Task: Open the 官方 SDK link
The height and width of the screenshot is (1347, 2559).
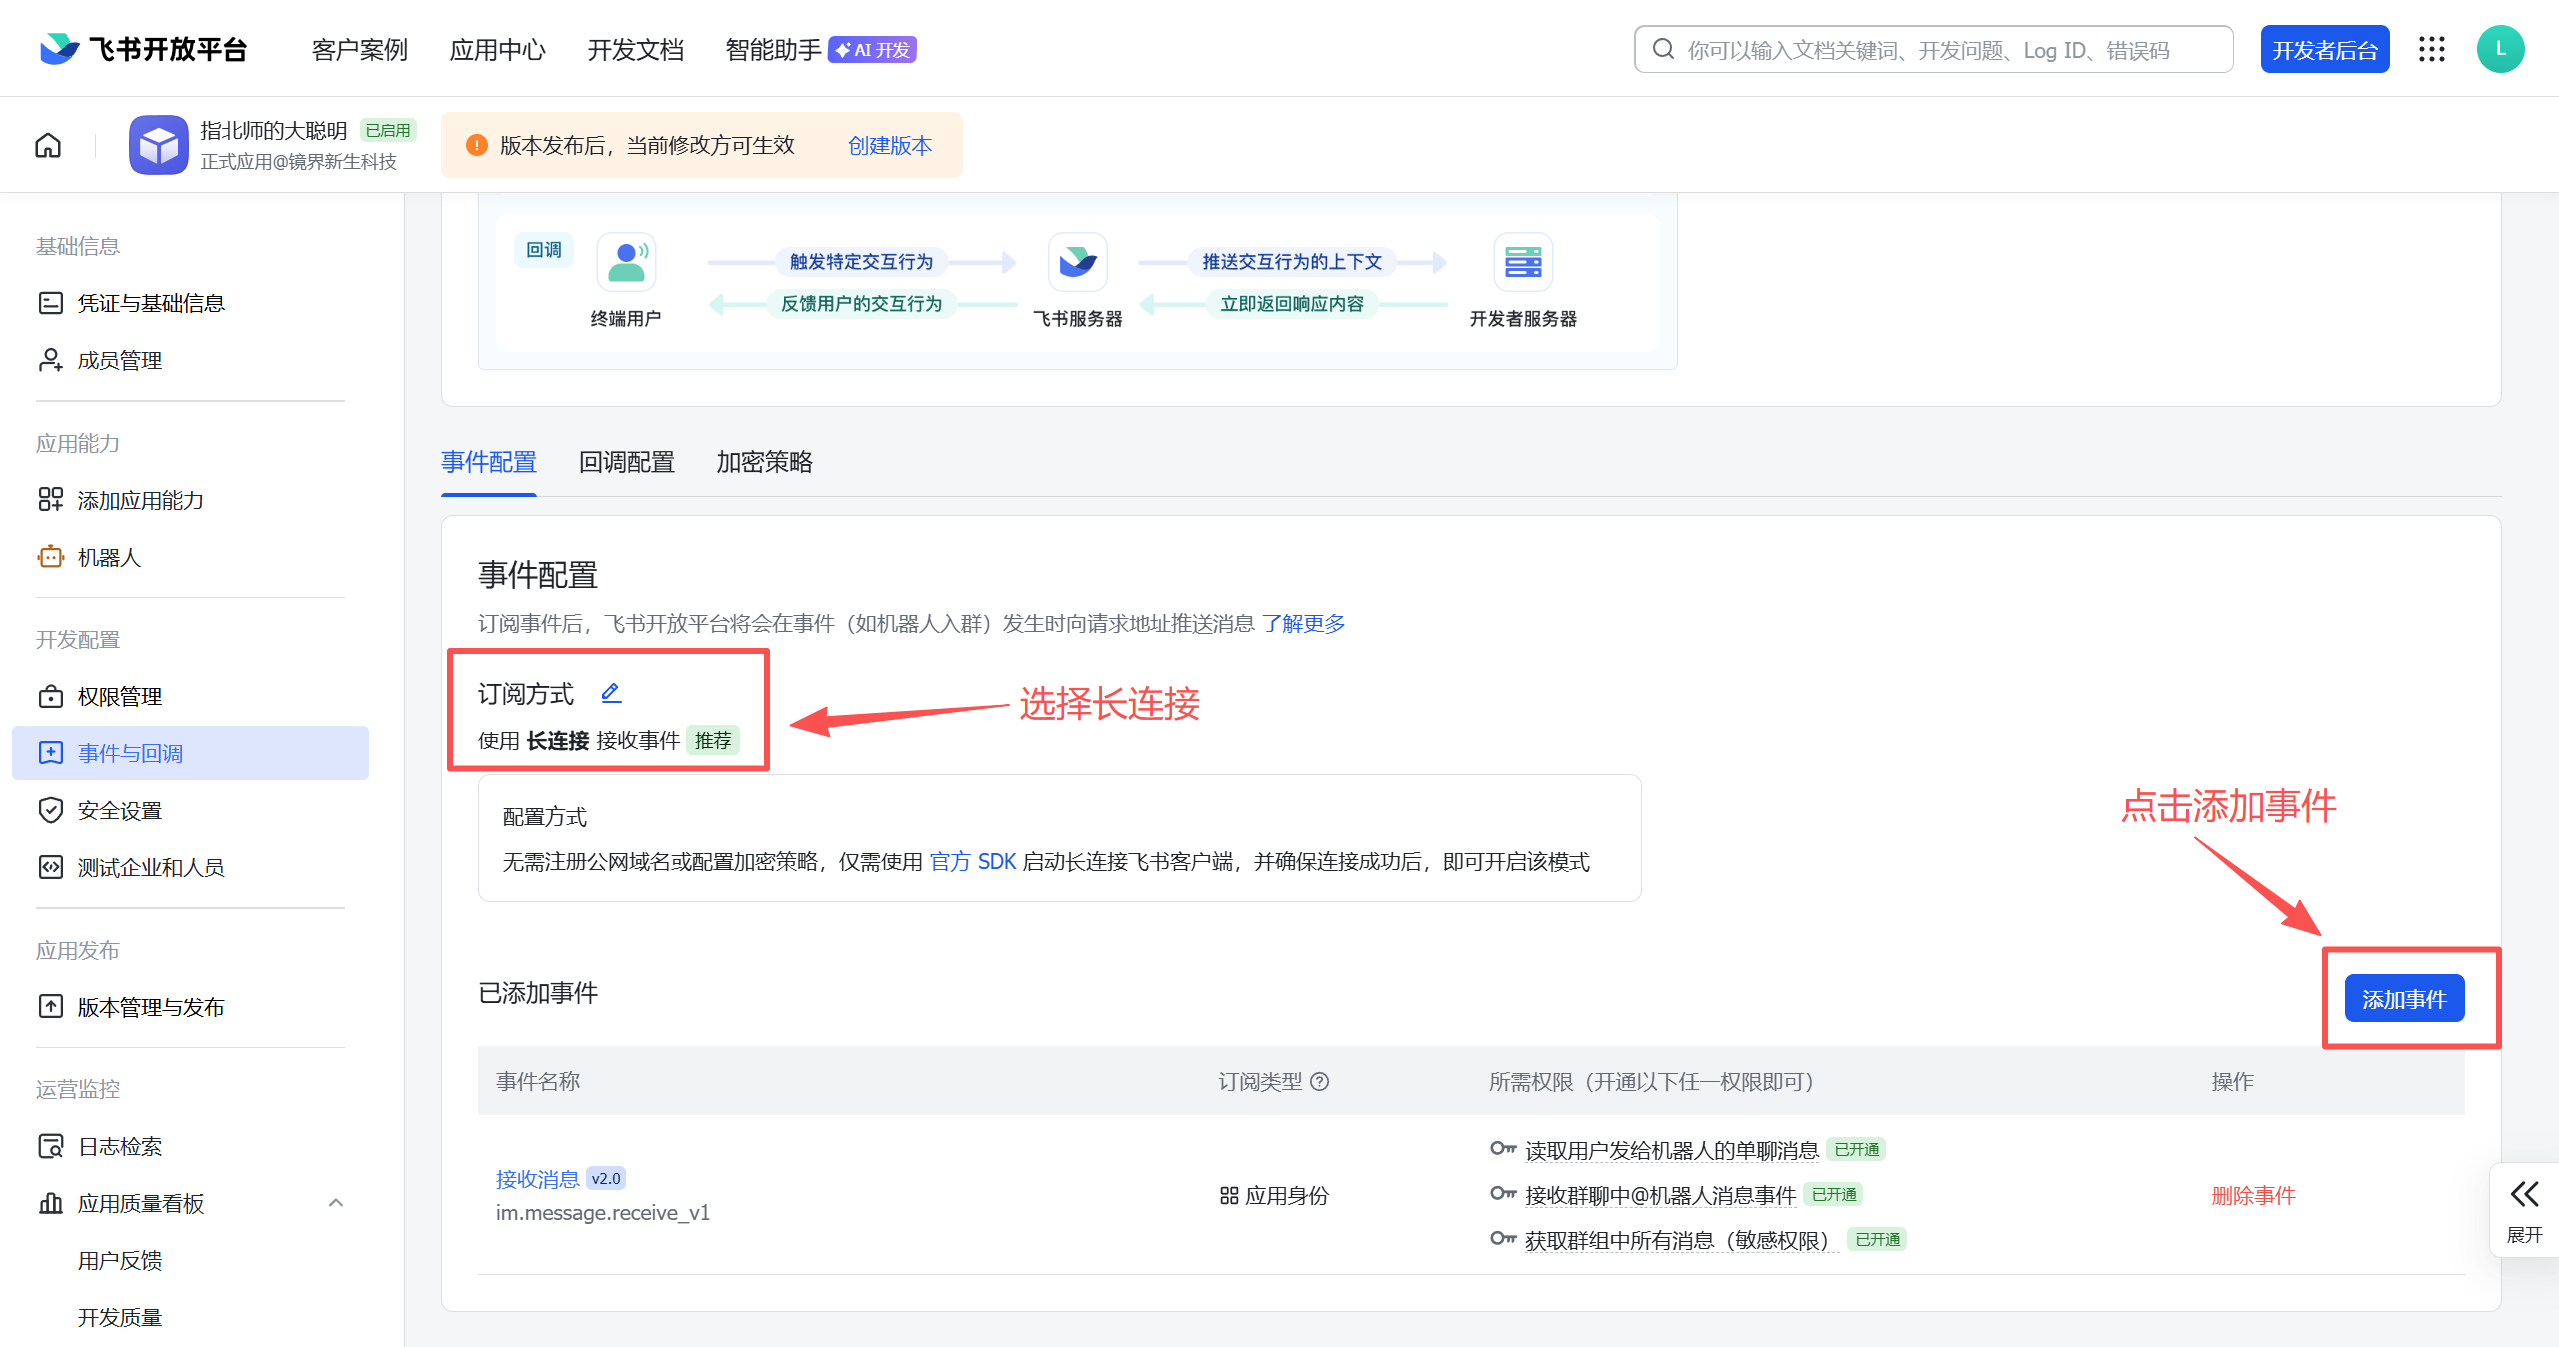Action: click(972, 862)
